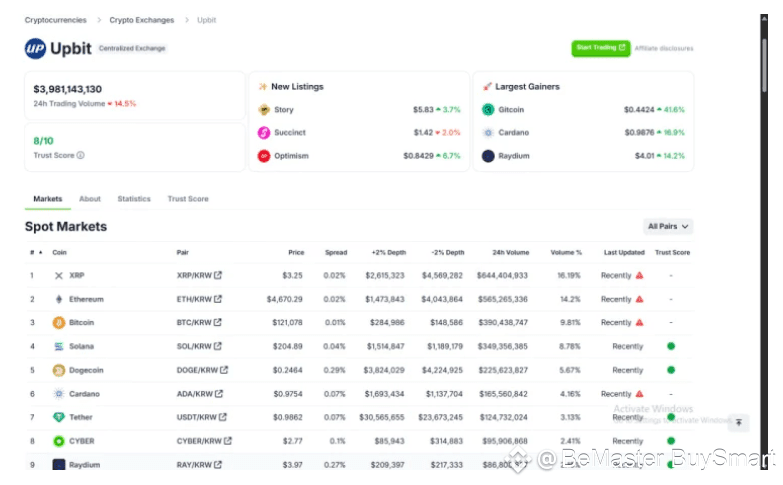Click Bitcoin price $121,078 cell
Image resolution: width=783 pixels, height=485 pixels.
pyautogui.click(x=287, y=323)
